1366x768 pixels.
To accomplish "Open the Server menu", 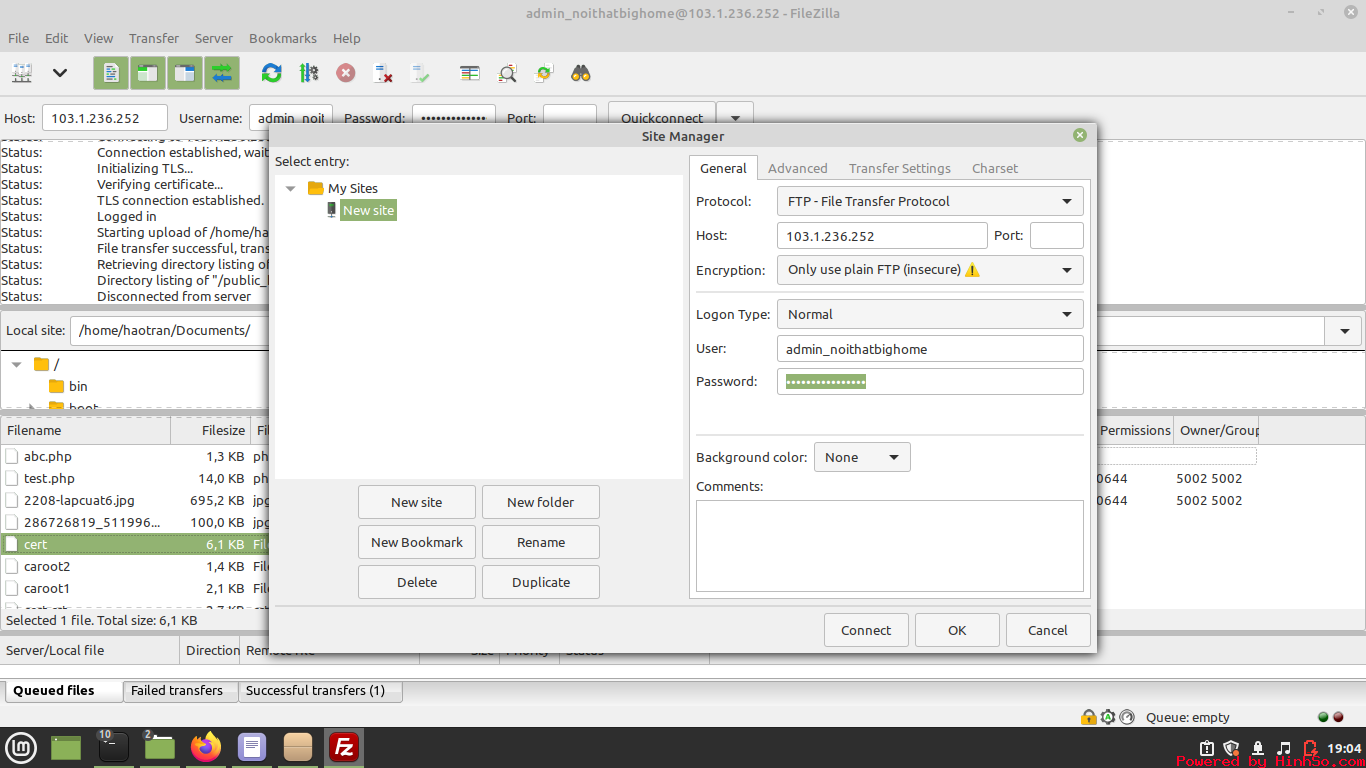I will [x=213, y=38].
